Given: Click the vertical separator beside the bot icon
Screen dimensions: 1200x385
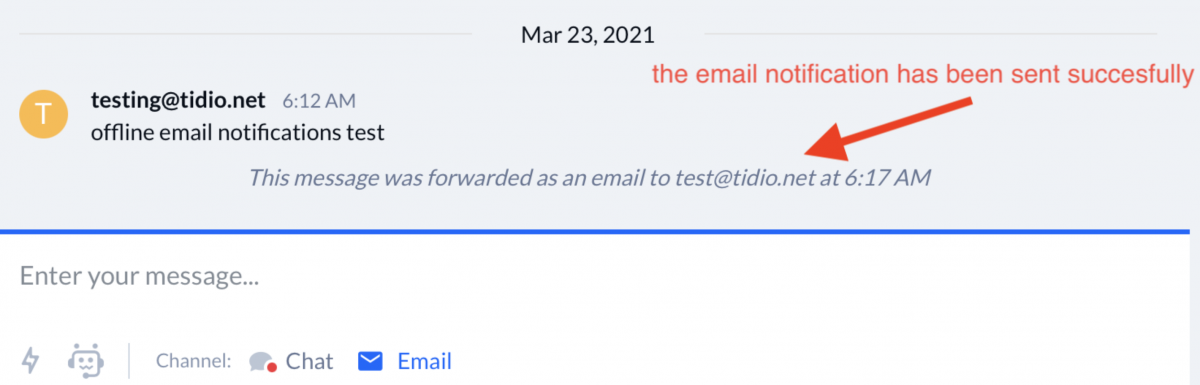Looking at the screenshot, I should click(x=129, y=361).
